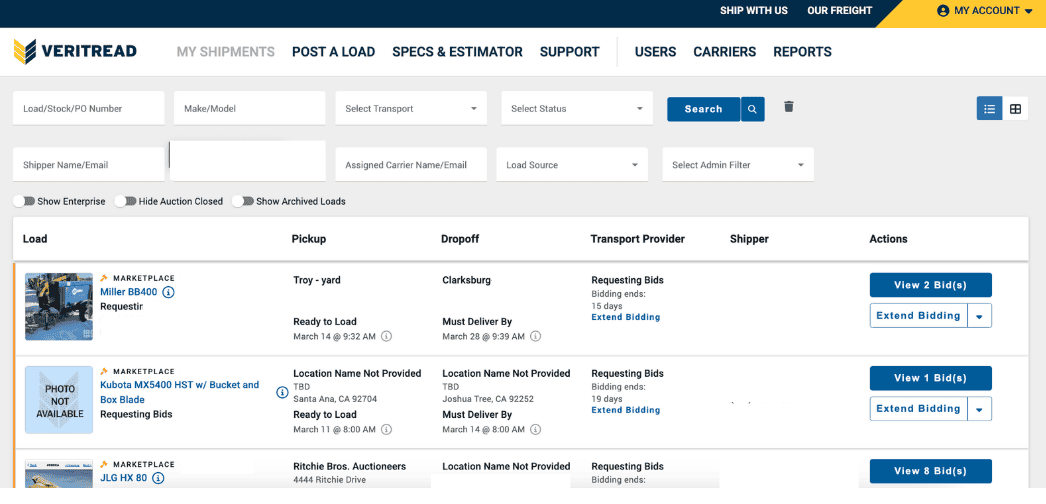Enable Hide Auction Closed switch
The image size is (1046, 504).
(x=125, y=201)
